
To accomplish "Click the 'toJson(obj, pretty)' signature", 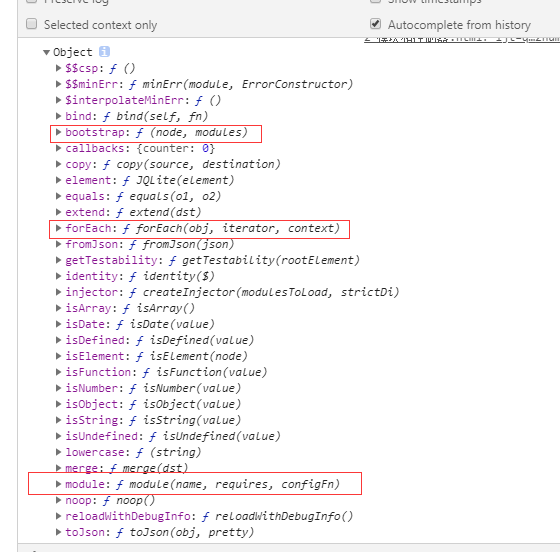I will click(x=191, y=532).
